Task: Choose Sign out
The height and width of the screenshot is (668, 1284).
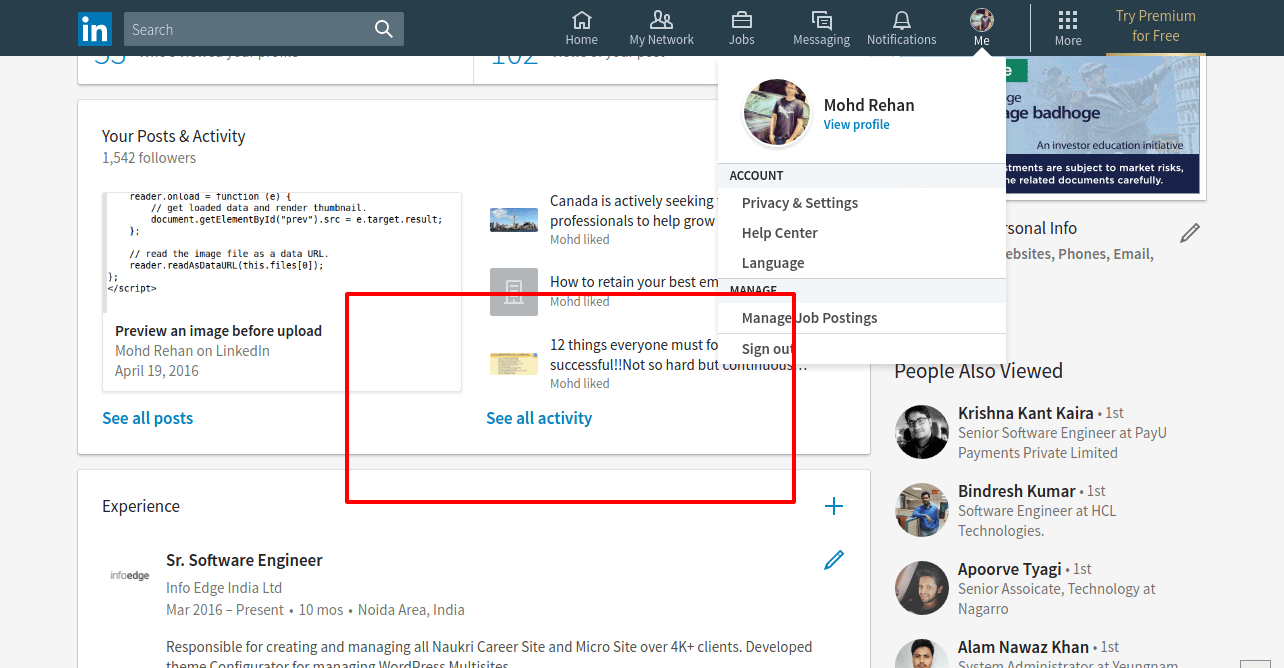Action: 768,349
